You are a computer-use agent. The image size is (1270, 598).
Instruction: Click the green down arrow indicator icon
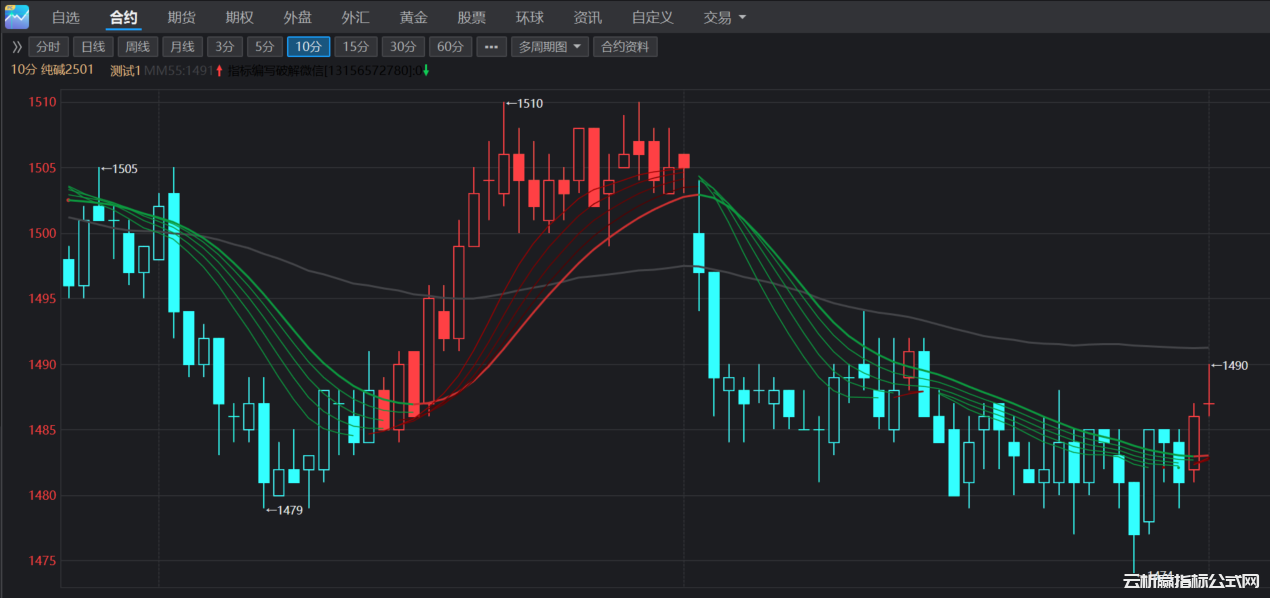426,70
